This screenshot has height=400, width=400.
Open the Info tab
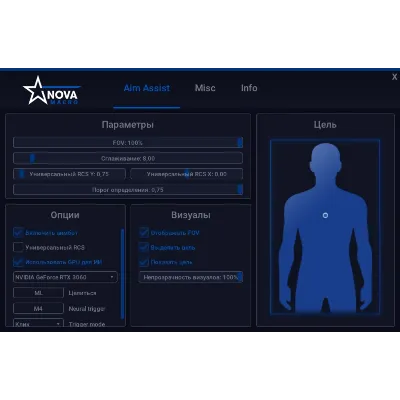tap(249, 88)
